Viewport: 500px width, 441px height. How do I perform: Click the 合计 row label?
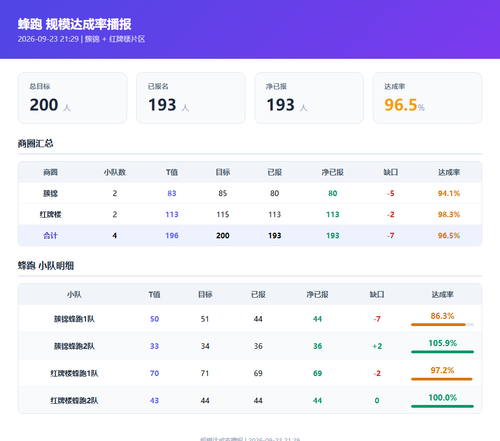[50, 236]
